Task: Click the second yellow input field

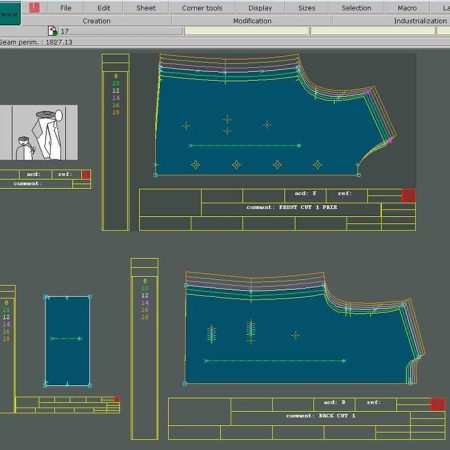Action: pos(373,31)
